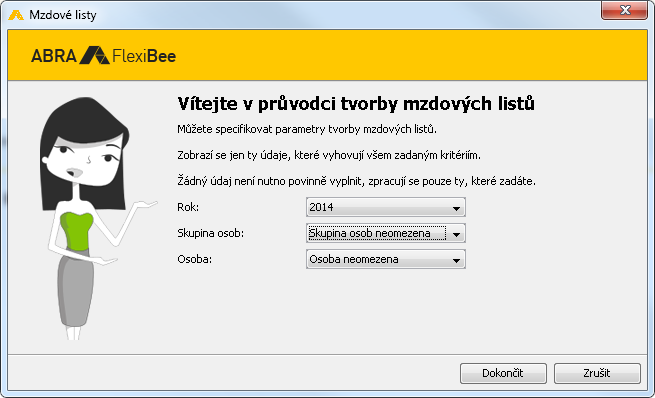Open the Rok year combo box
Image resolution: width=655 pixels, height=398 pixels.
coord(386,207)
